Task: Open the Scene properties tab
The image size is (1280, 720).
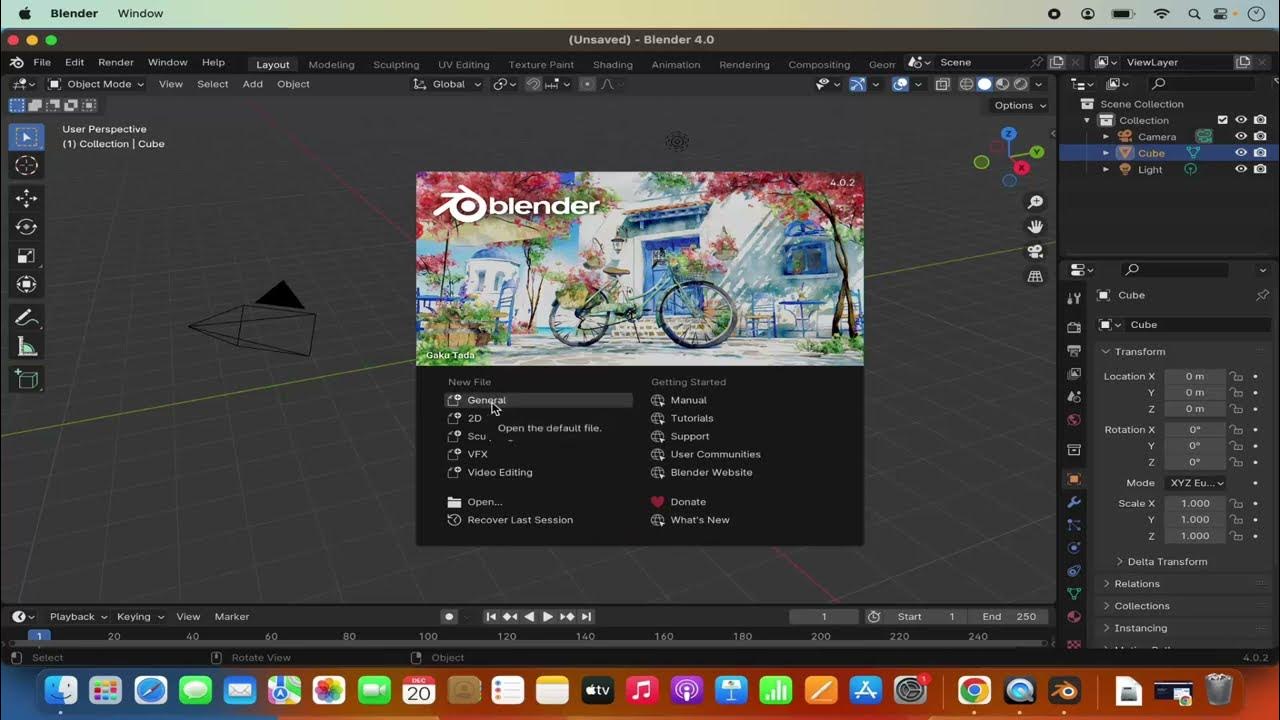Action: [1074, 396]
